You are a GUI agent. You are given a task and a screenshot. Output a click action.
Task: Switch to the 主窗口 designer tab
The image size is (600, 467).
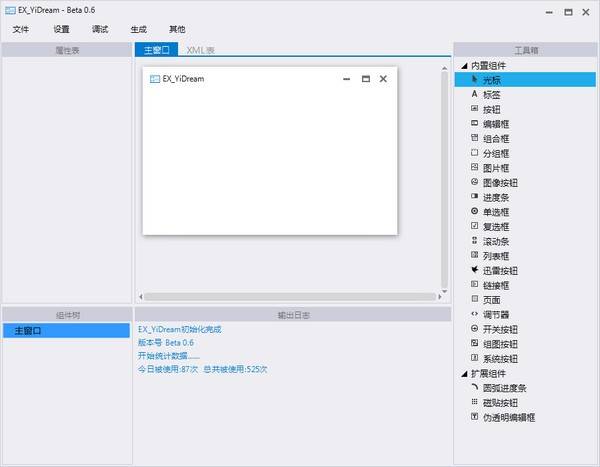coord(157,50)
